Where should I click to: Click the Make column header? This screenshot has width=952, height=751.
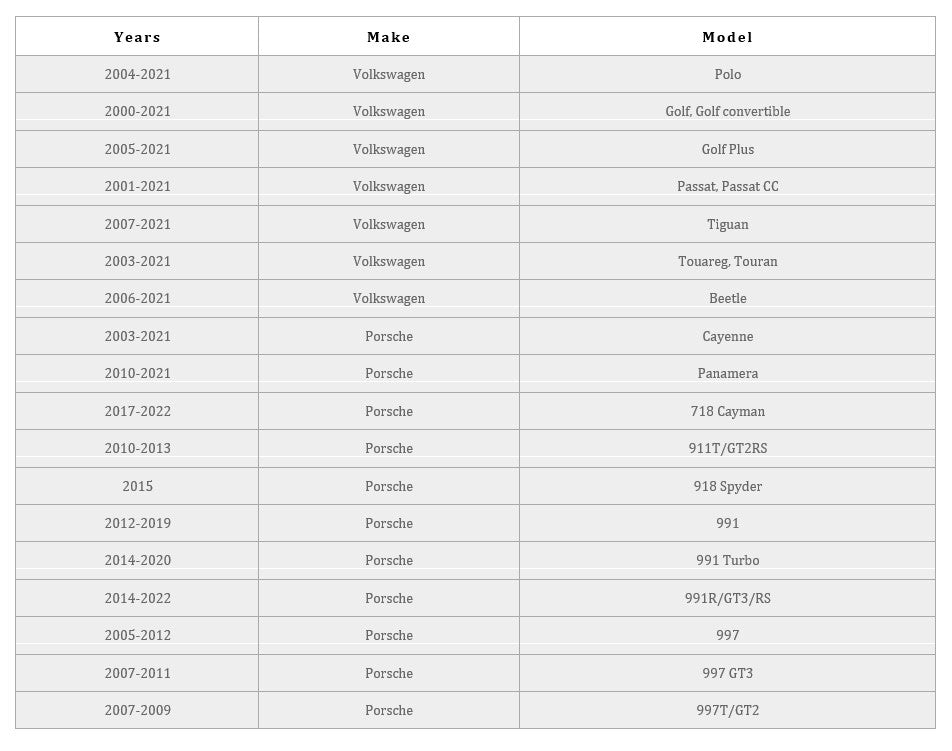point(388,37)
